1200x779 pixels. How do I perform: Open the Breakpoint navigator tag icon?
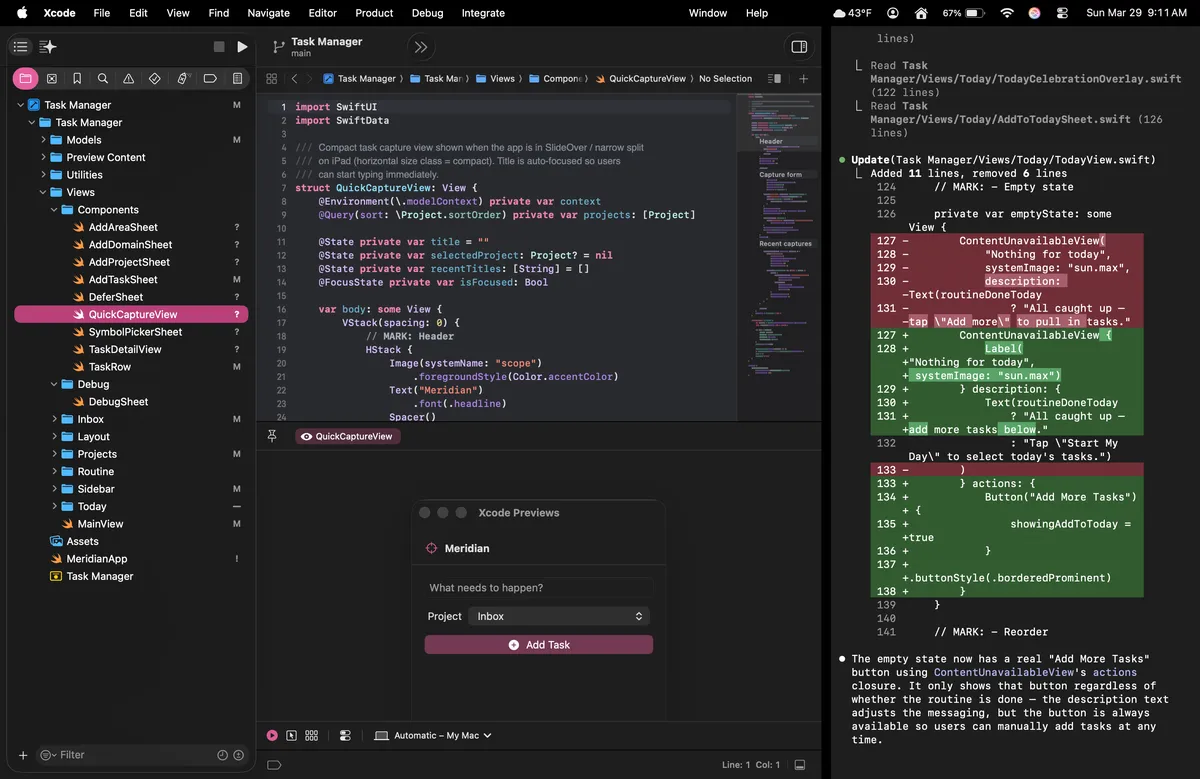point(210,79)
